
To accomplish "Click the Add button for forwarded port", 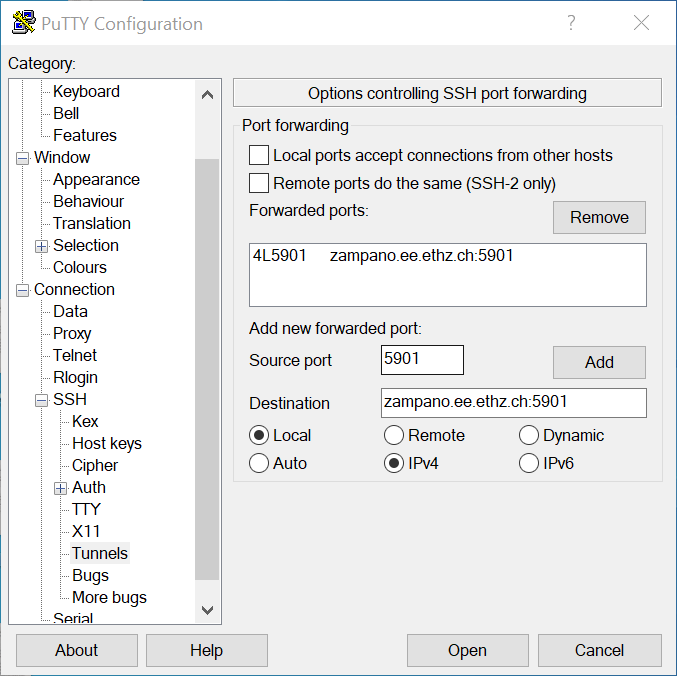I will click(599, 362).
